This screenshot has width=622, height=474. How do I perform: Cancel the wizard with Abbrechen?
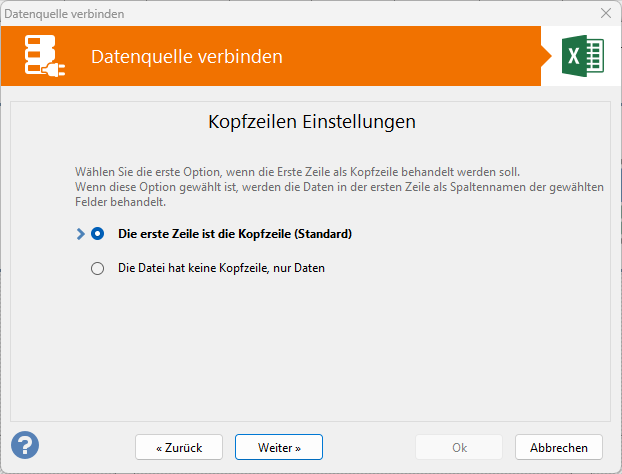[x=559, y=447]
